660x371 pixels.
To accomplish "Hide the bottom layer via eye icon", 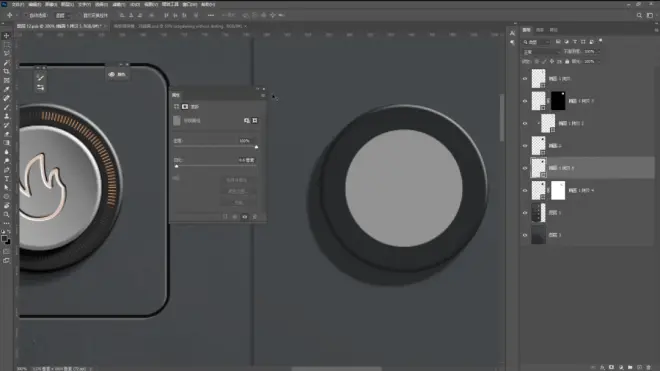I will point(525,235).
